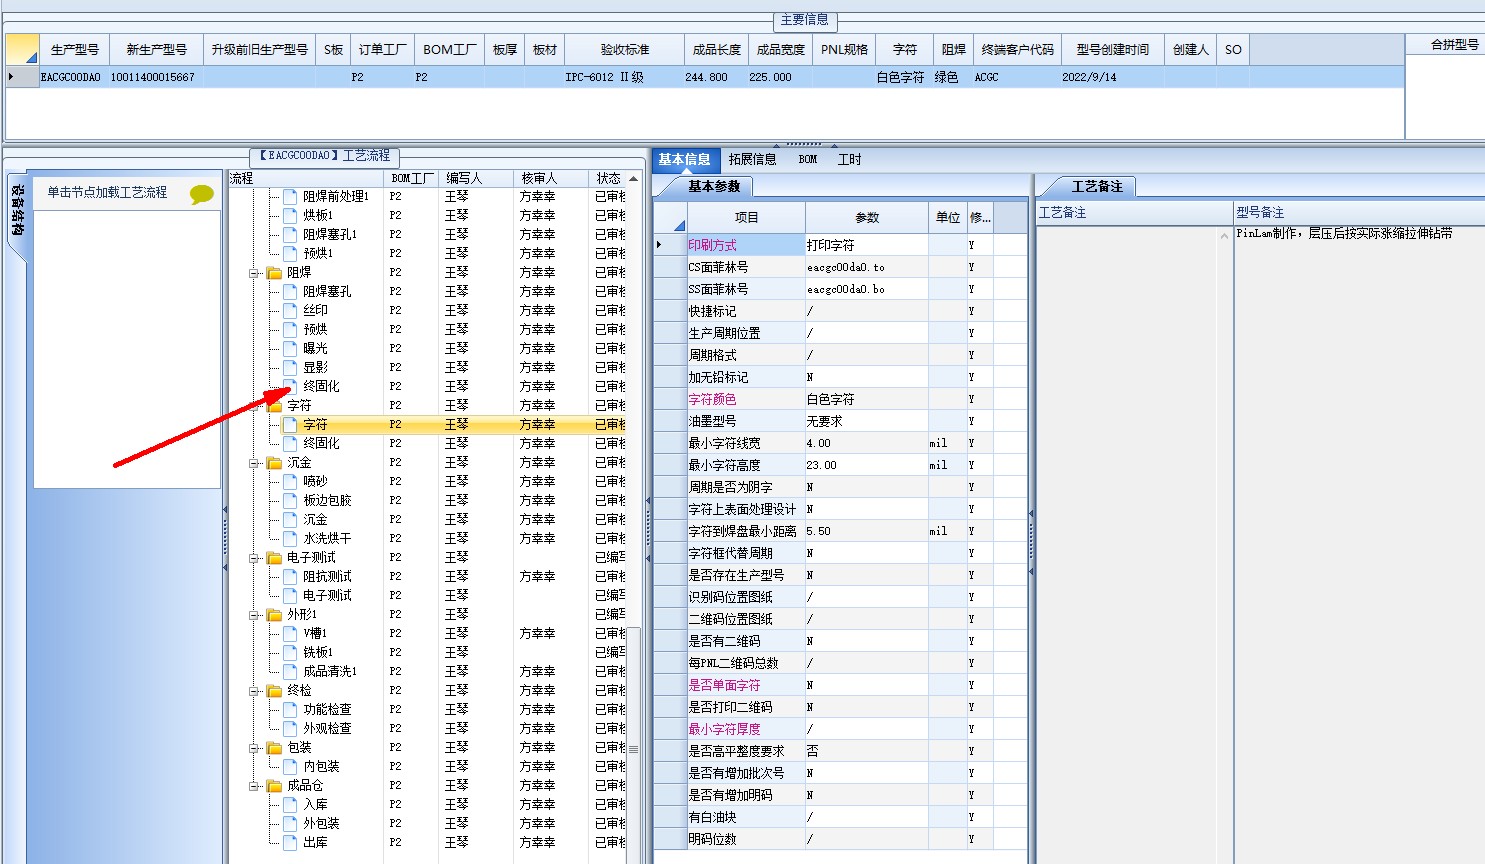Screen dimensions: 1485x864
Task: Click the document icon beside 铣板1
Action: click(x=290, y=652)
